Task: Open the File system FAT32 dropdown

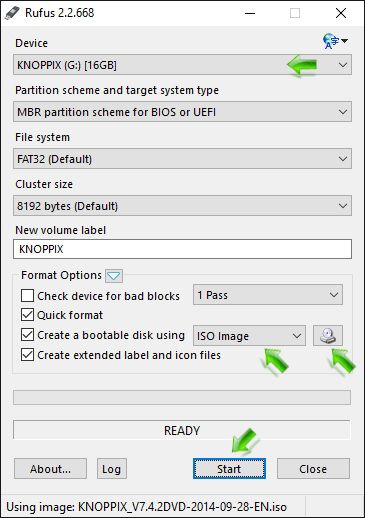Action: pos(182,159)
